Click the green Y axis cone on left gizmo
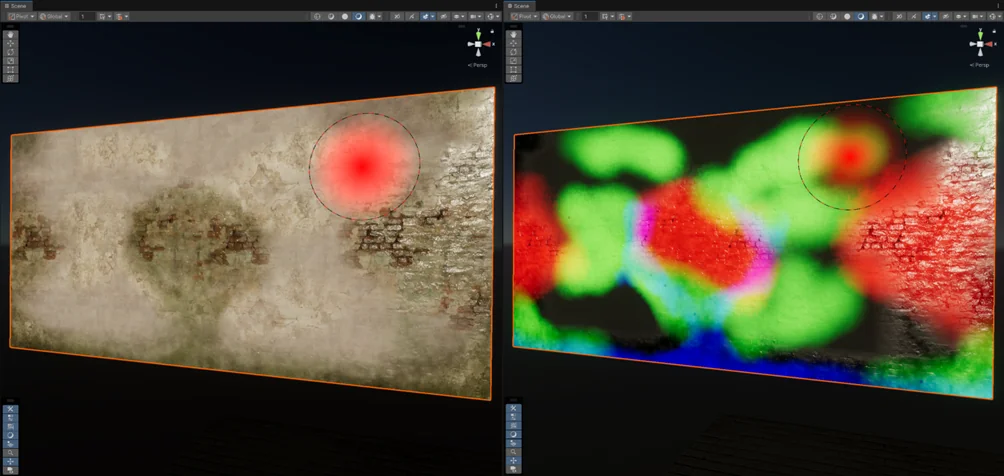Viewport: 1004px width, 476px height. tap(478, 34)
